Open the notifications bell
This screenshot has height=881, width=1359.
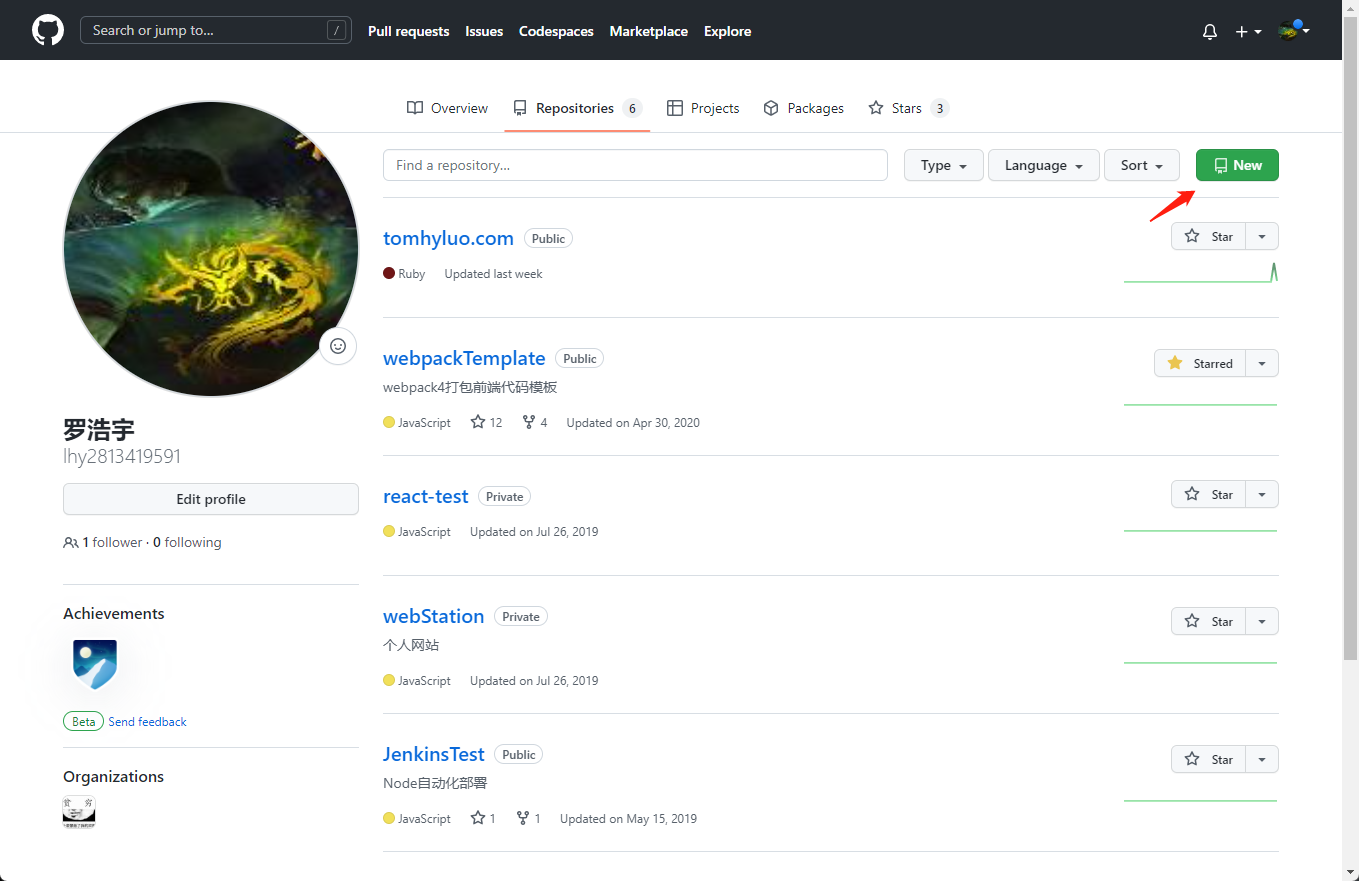1209,32
